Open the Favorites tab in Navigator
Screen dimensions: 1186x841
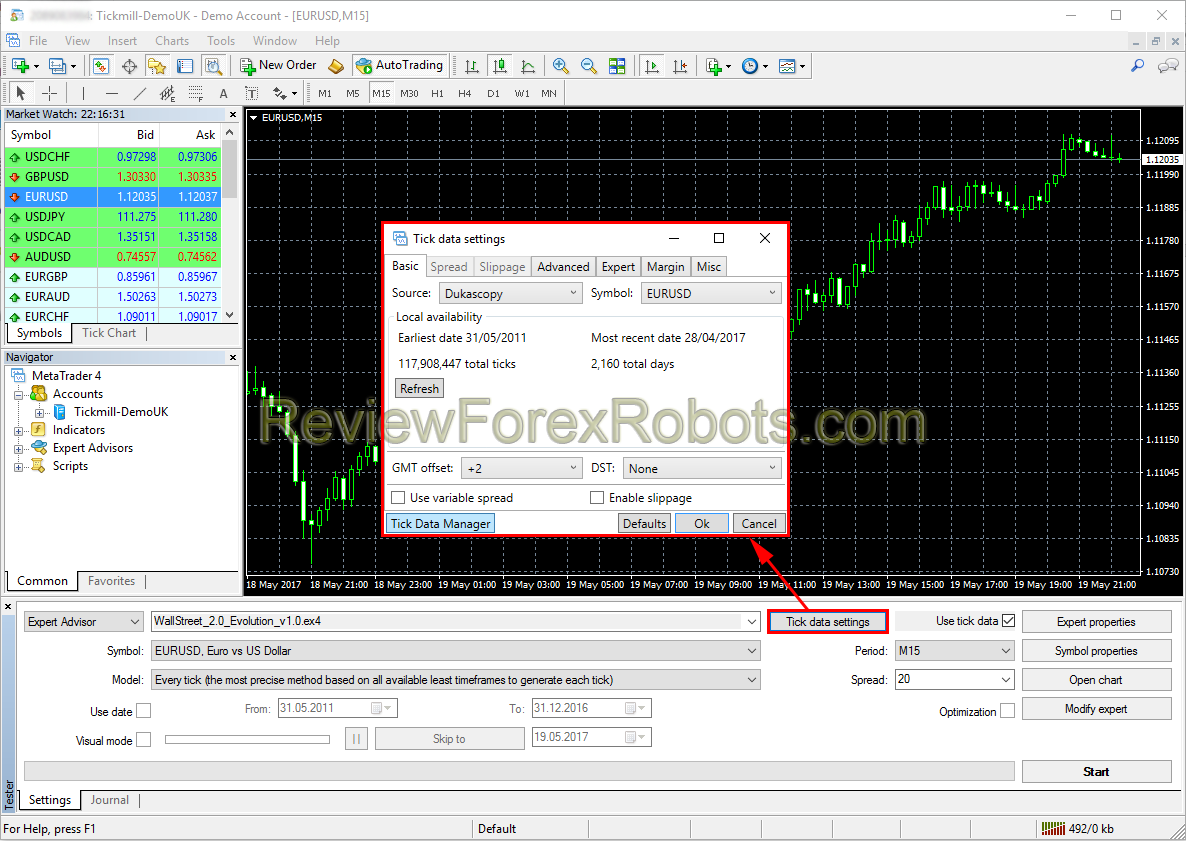[x=111, y=581]
